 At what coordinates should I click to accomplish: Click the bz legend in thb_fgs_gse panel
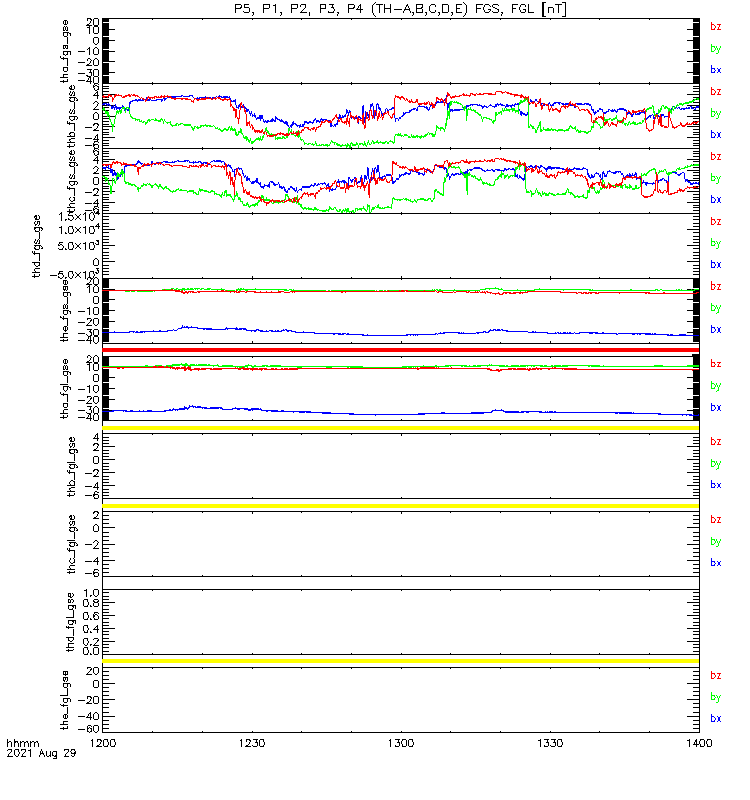(716, 91)
